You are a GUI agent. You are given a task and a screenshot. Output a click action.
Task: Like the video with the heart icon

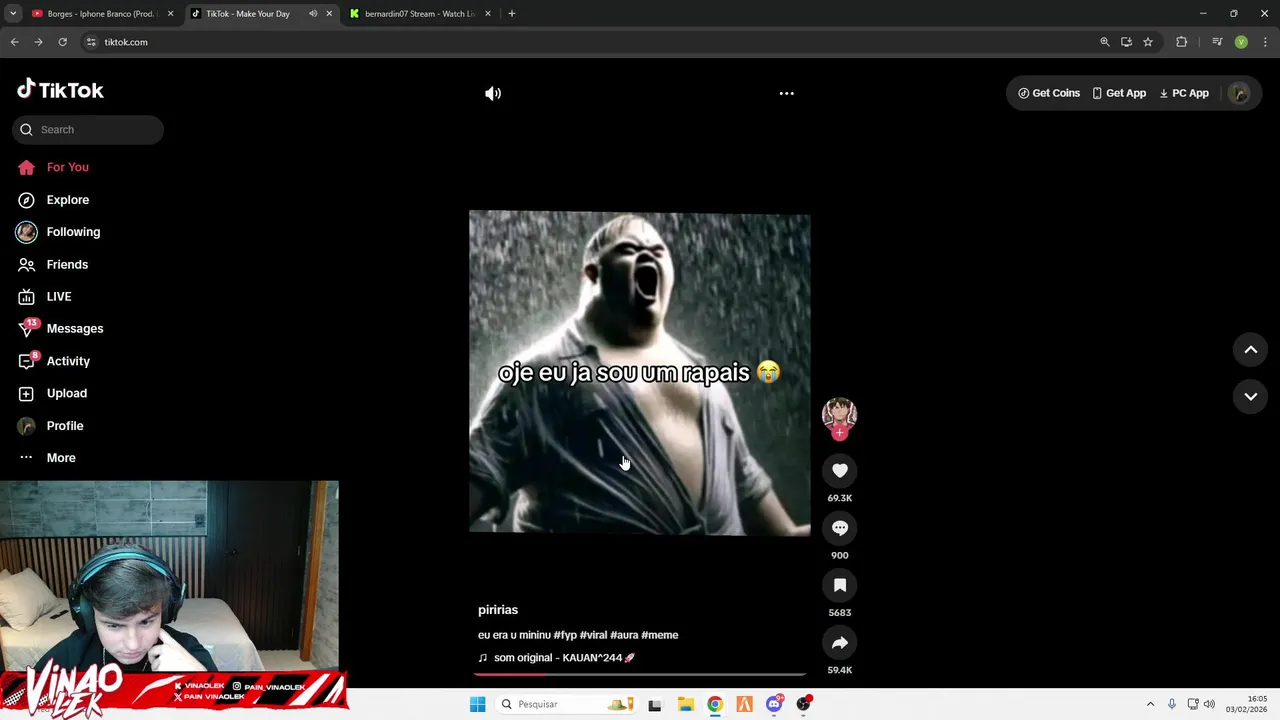click(840, 470)
